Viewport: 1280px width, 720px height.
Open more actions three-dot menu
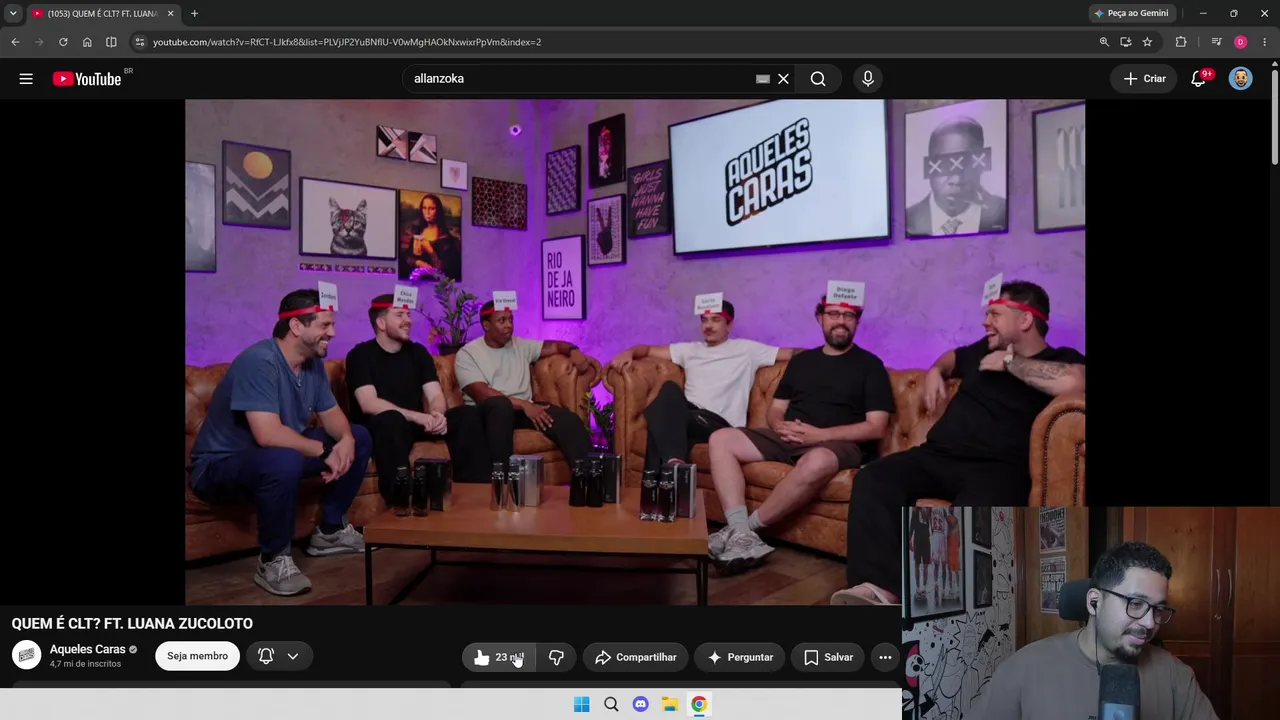click(x=885, y=657)
